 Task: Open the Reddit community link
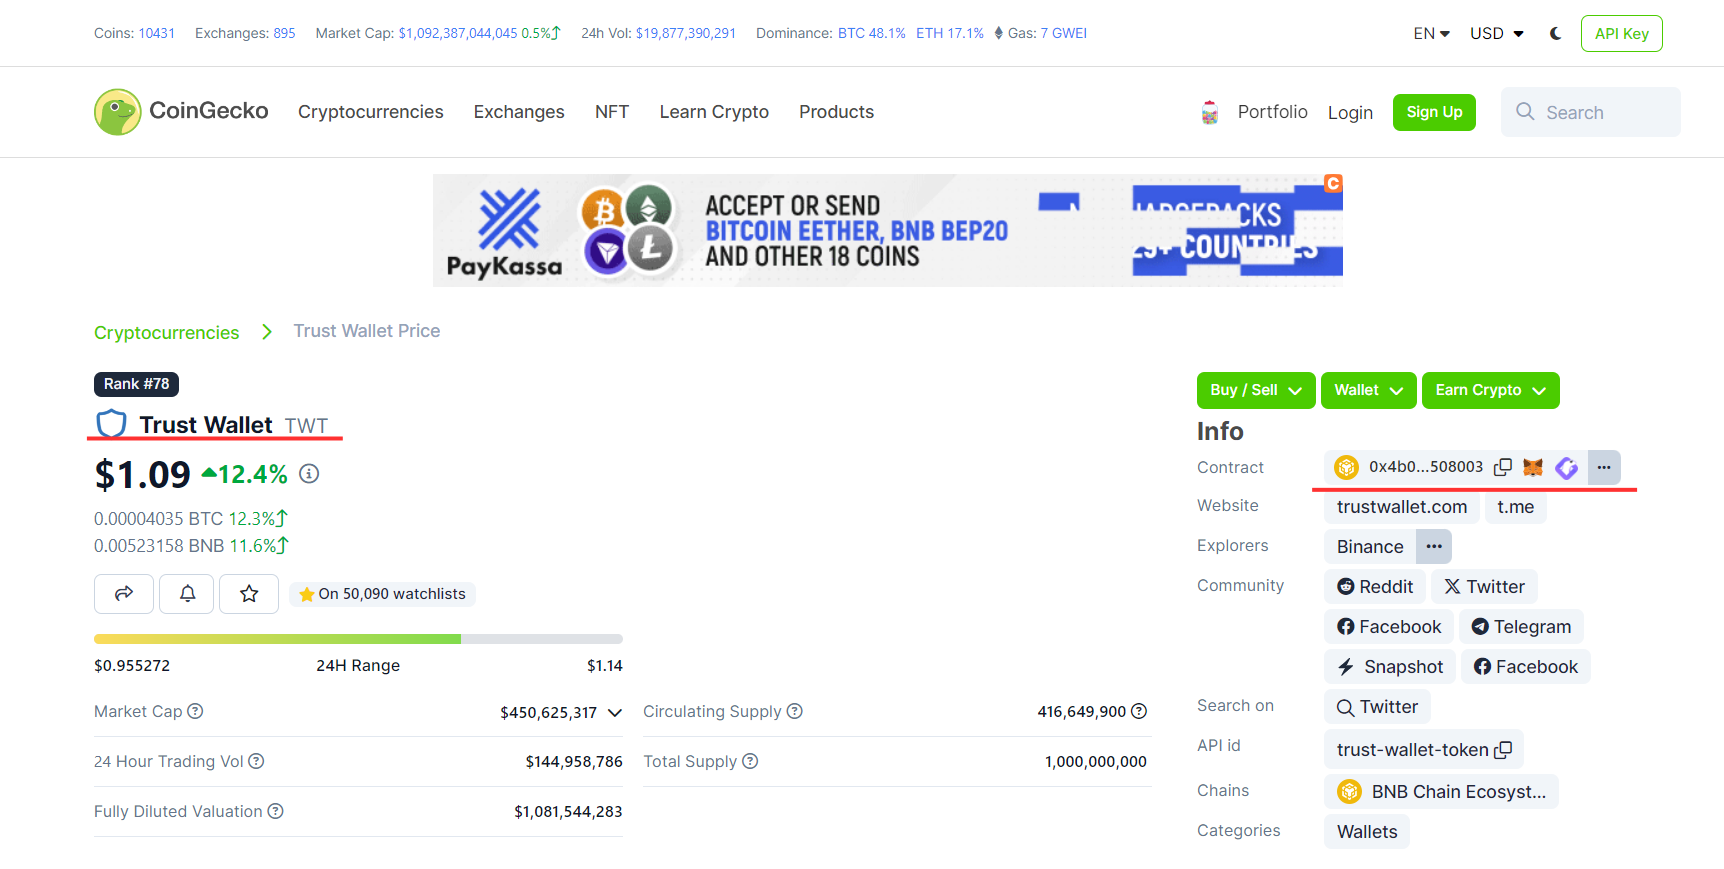point(1375,587)
